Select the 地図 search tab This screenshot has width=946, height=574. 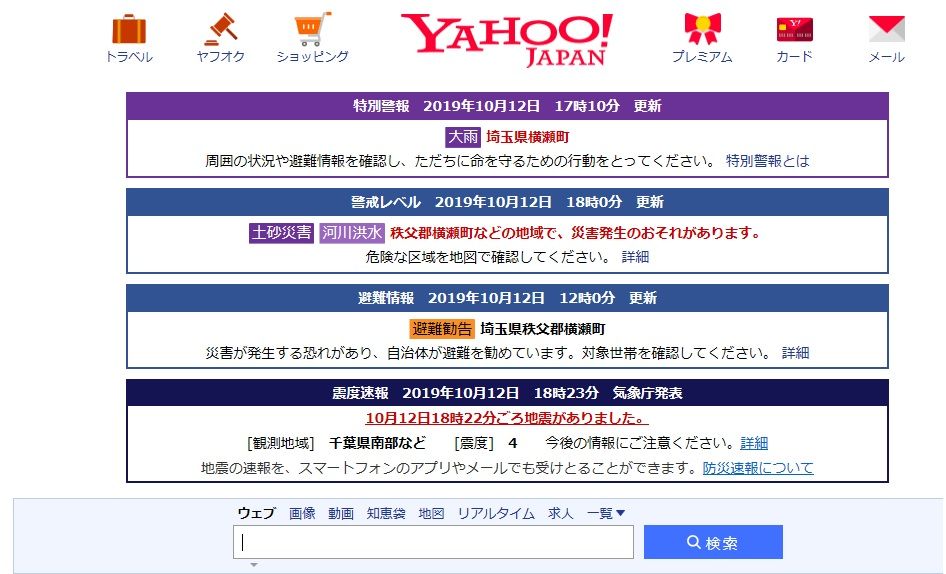(x=431, y=514)
